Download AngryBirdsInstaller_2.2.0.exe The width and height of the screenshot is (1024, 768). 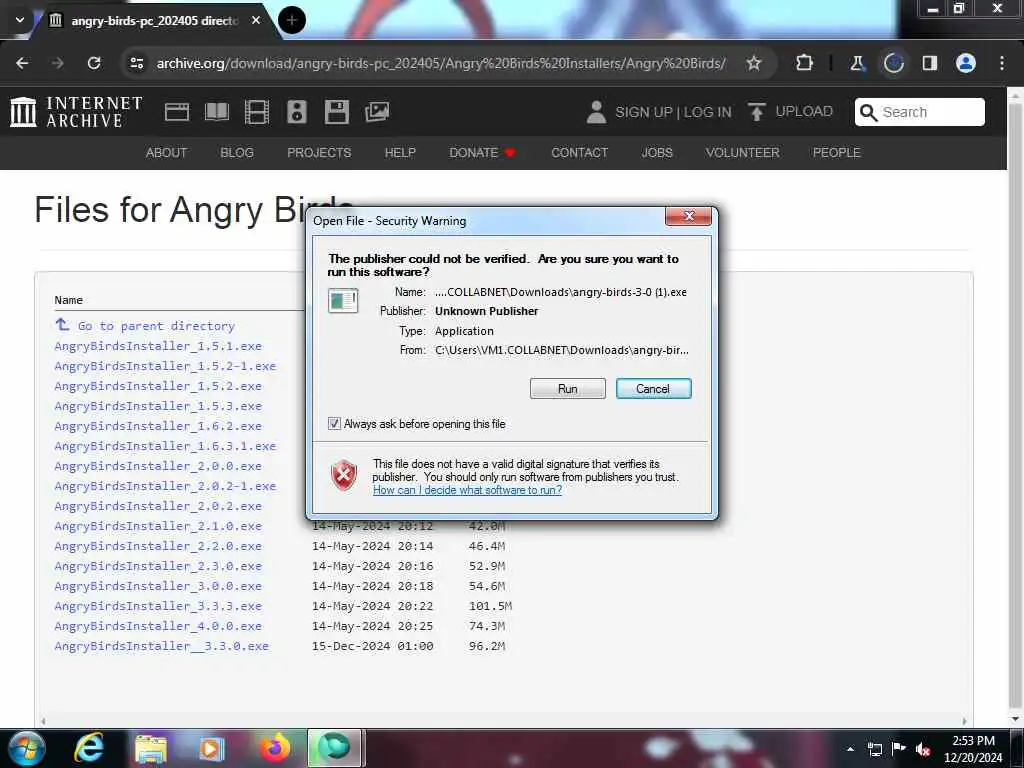pyautogui.click(x=158, y=546)
